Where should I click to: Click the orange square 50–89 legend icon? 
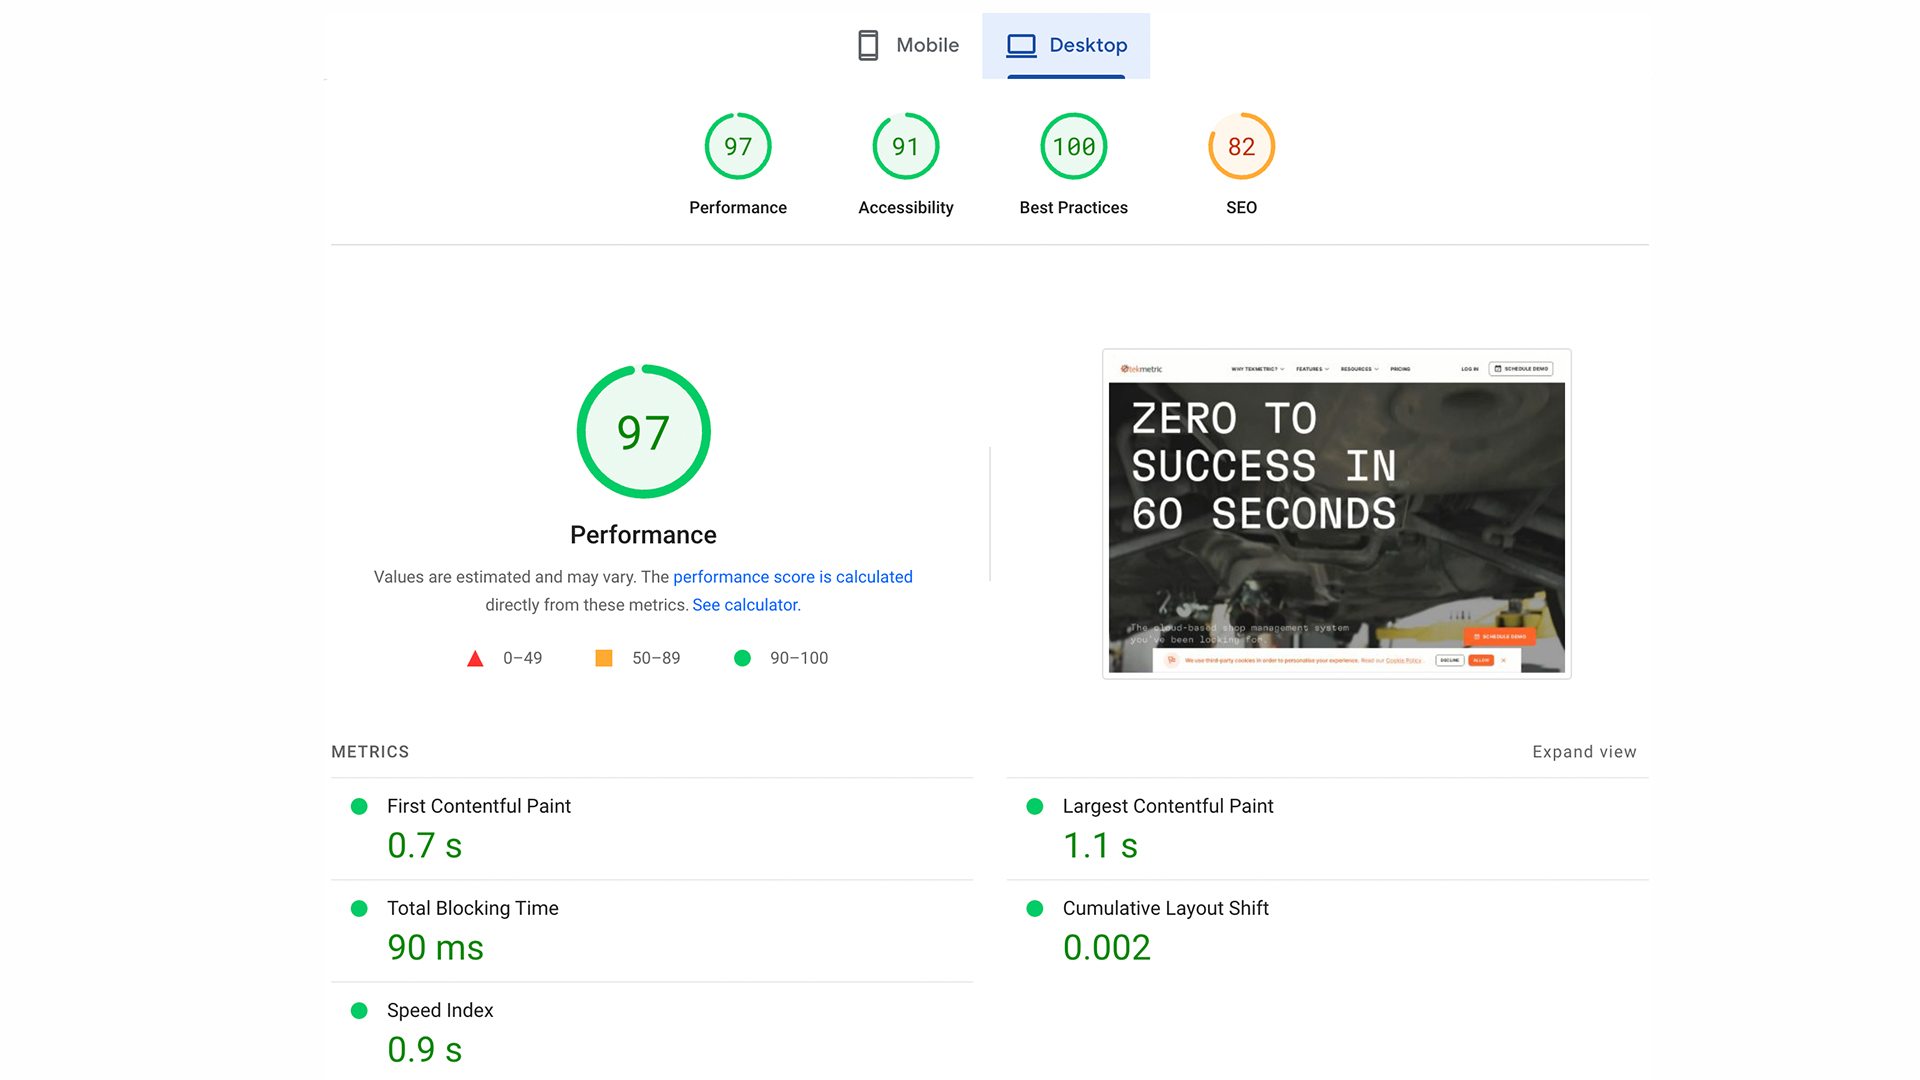[x=603, y=658]
